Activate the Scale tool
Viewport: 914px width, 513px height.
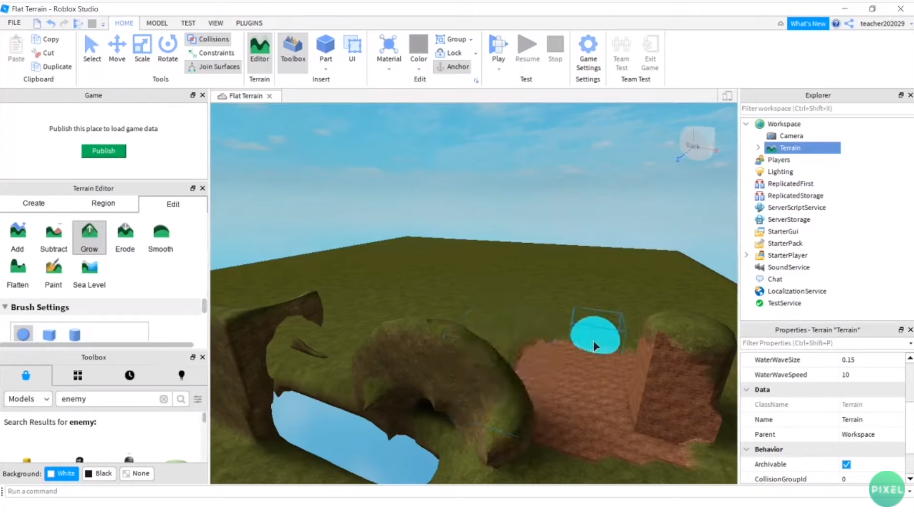click(x=142, y=49)
